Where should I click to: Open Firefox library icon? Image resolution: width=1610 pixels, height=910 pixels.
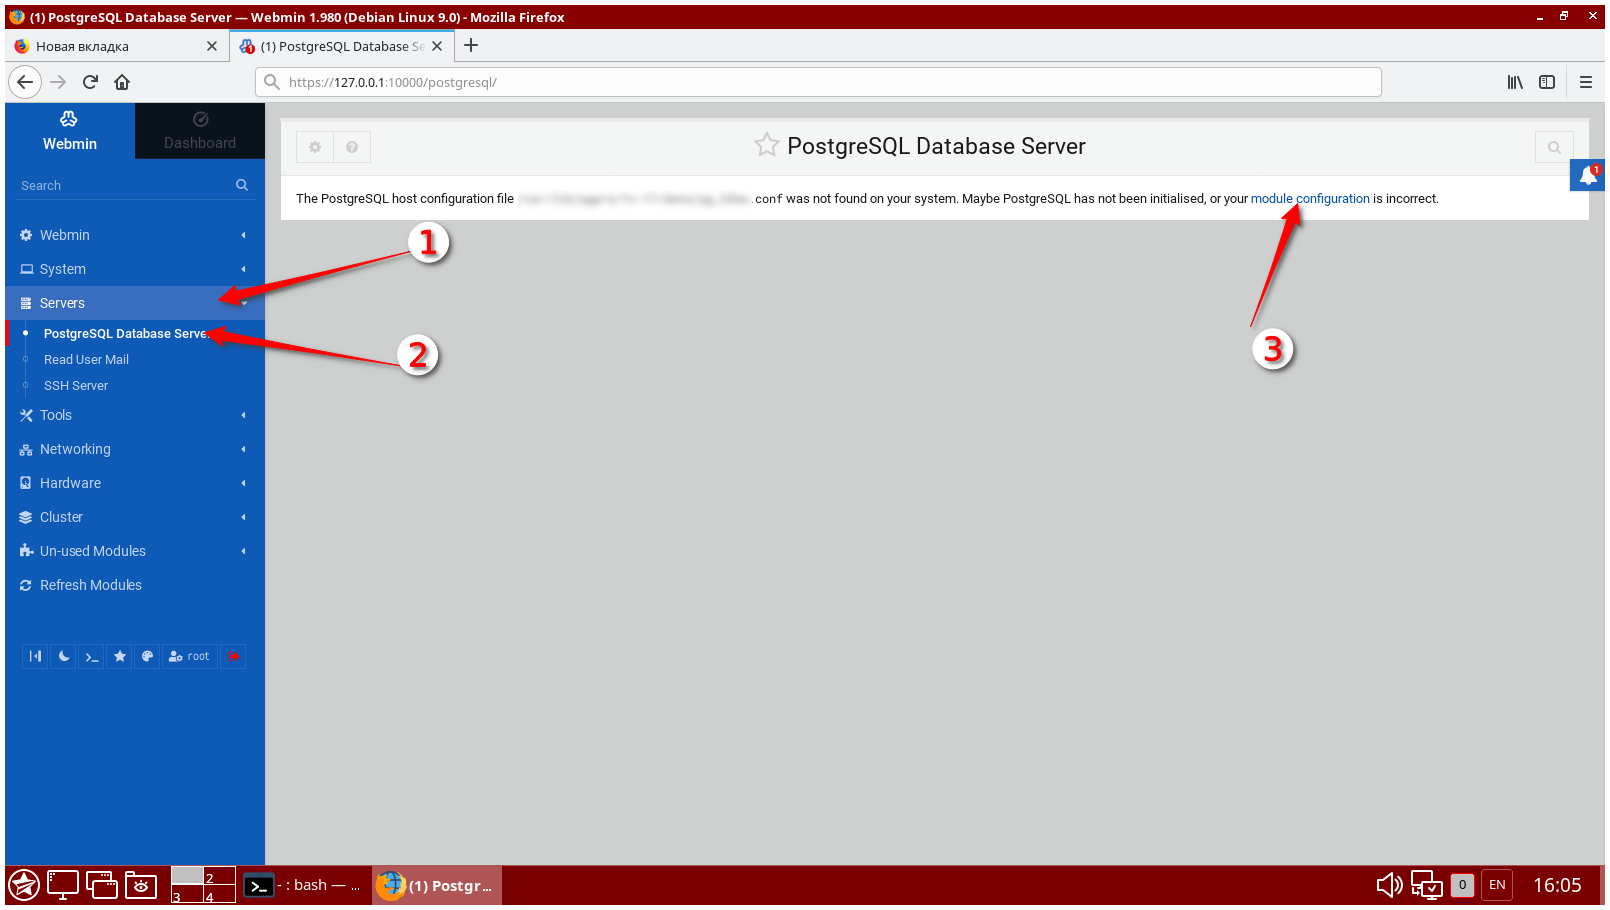(x=1515, y=82)
